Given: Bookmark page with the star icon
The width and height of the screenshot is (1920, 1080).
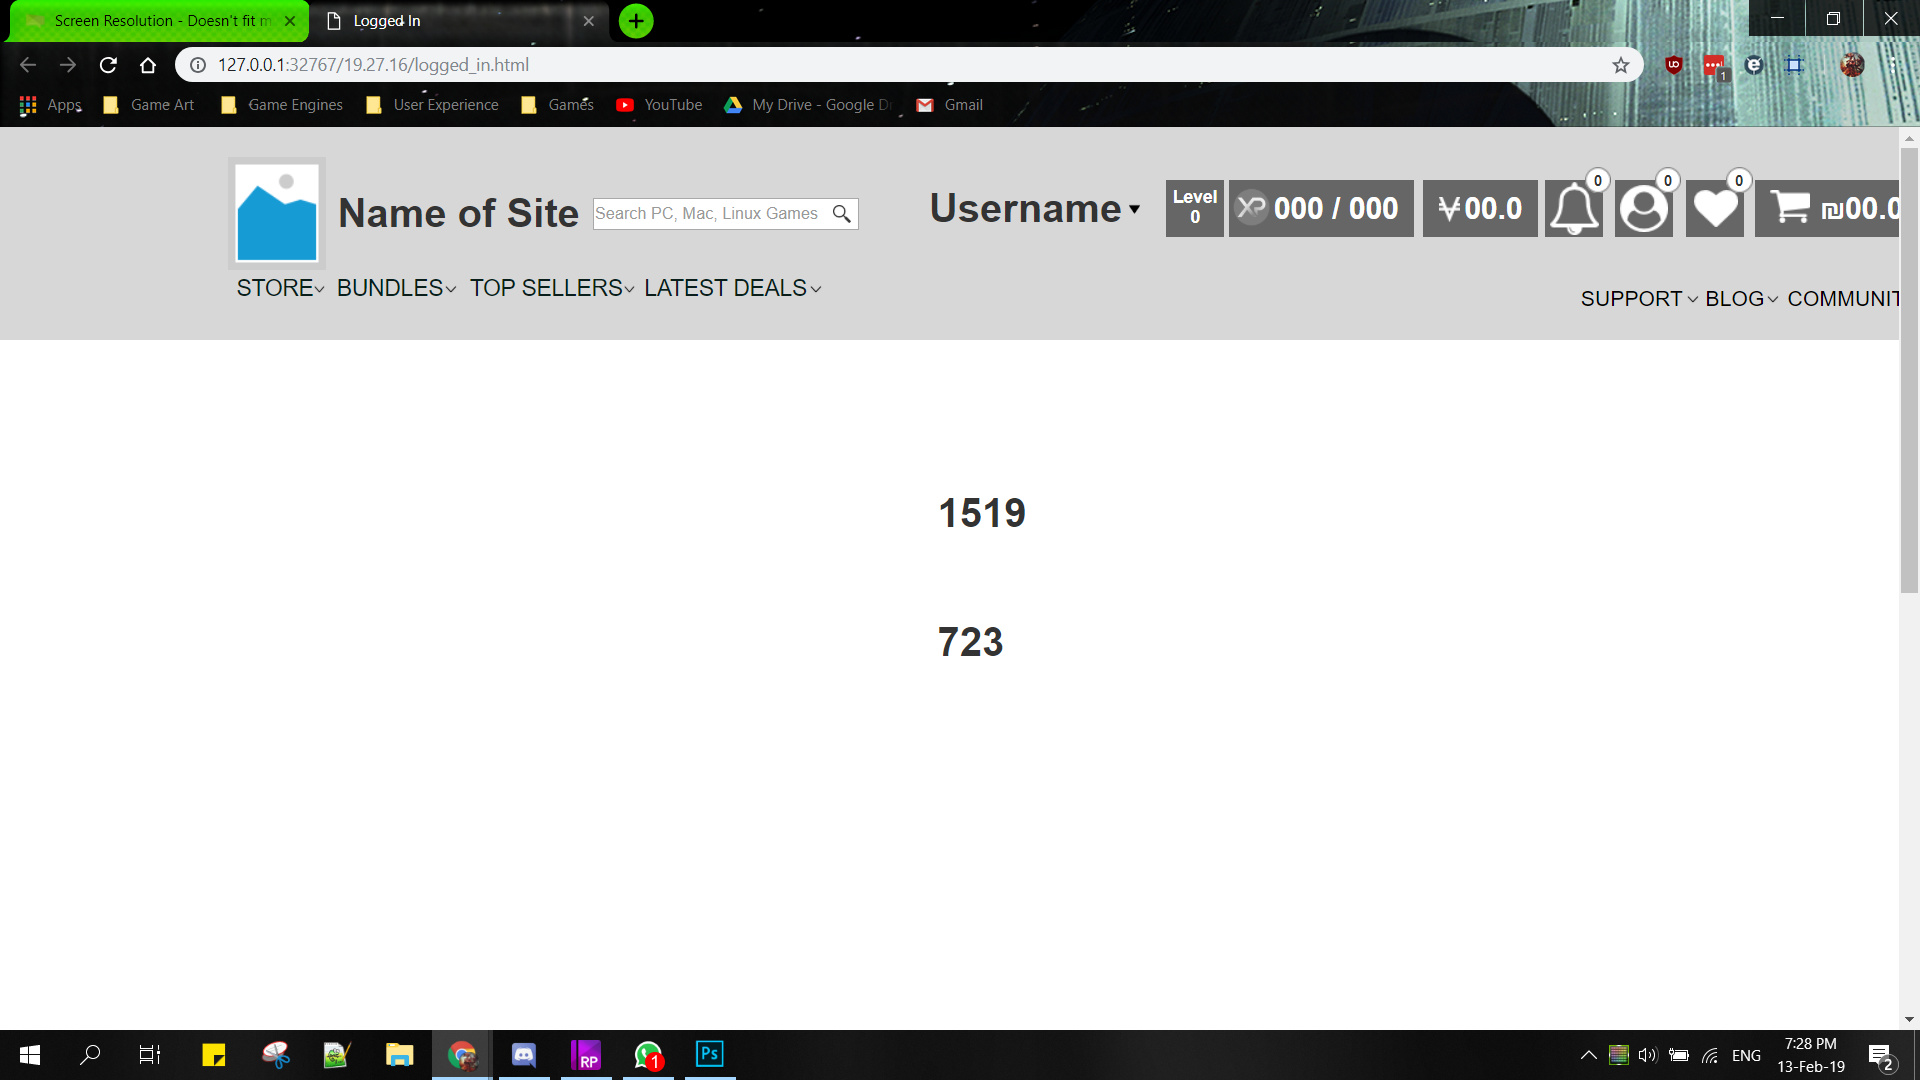Looking at the screenshot, I should point(1620,65).
